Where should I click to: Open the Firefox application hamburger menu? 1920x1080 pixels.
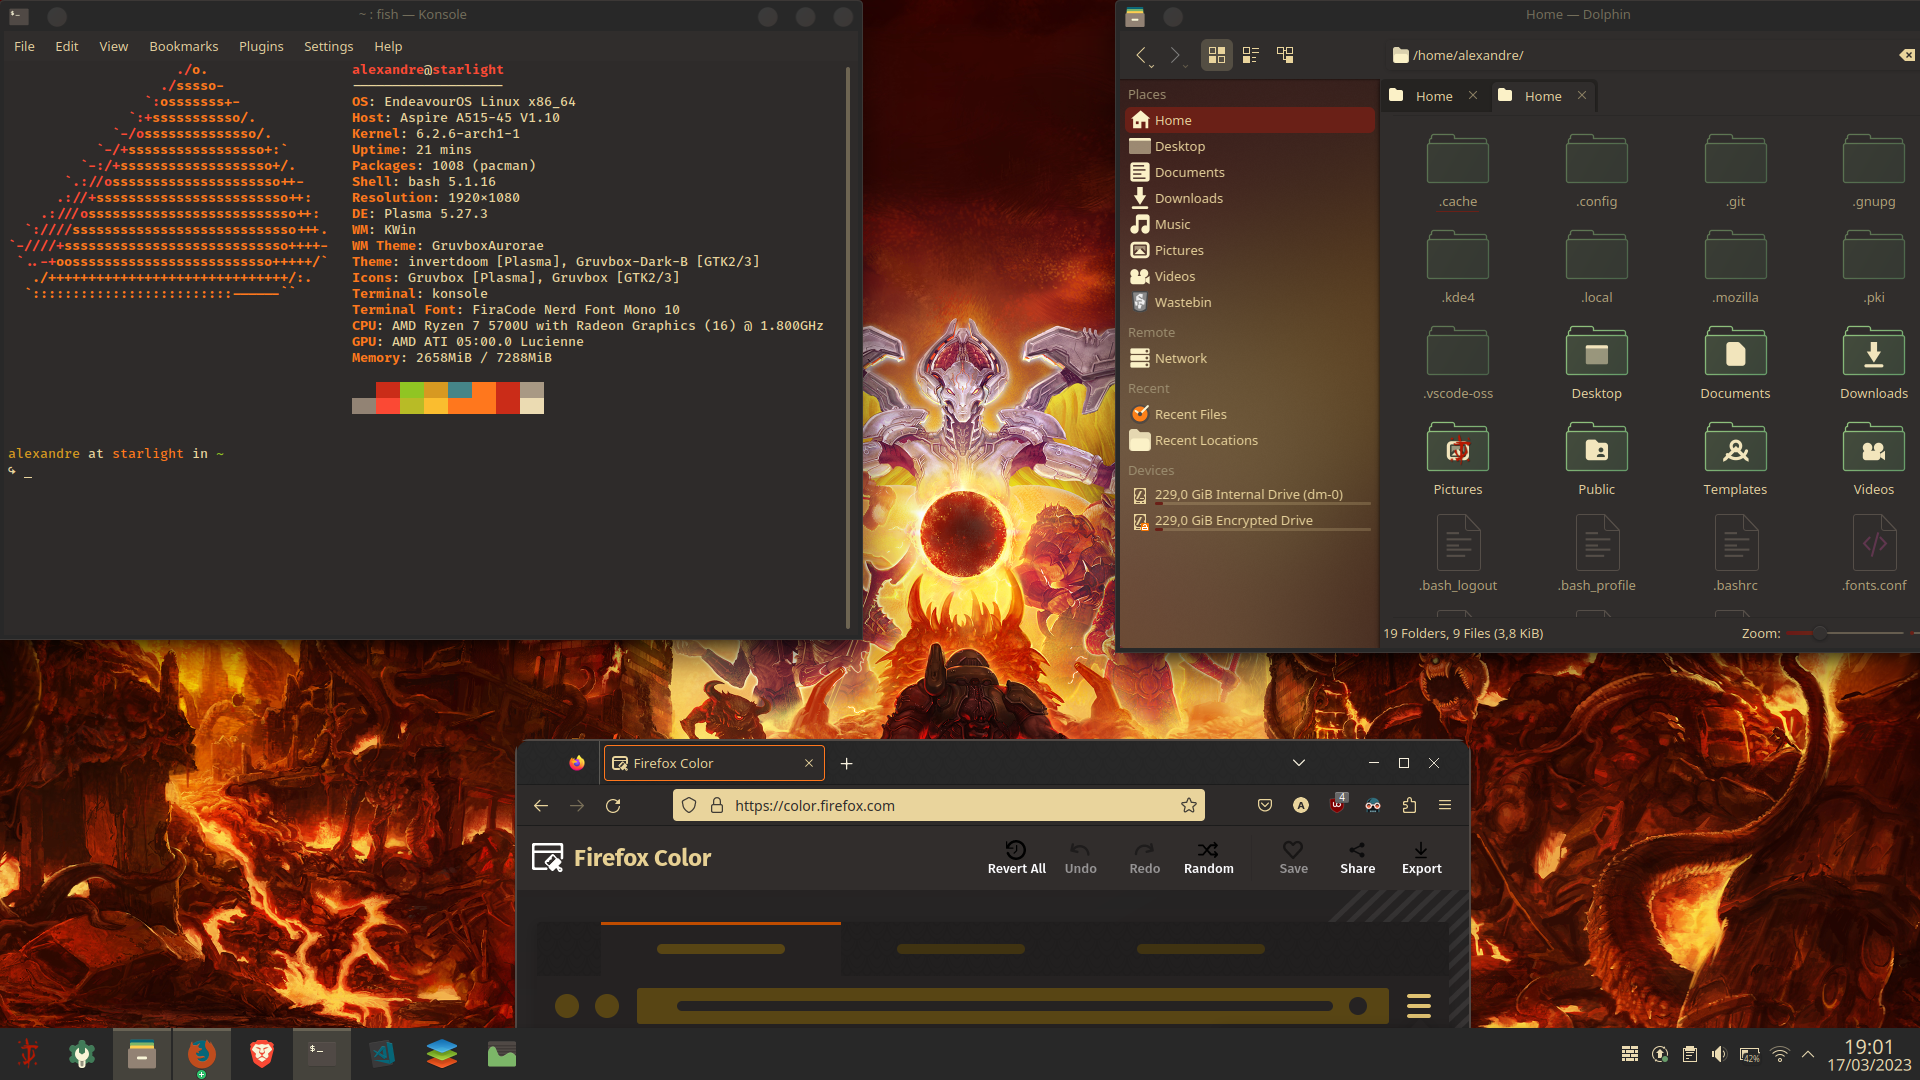coord(1445,805)
